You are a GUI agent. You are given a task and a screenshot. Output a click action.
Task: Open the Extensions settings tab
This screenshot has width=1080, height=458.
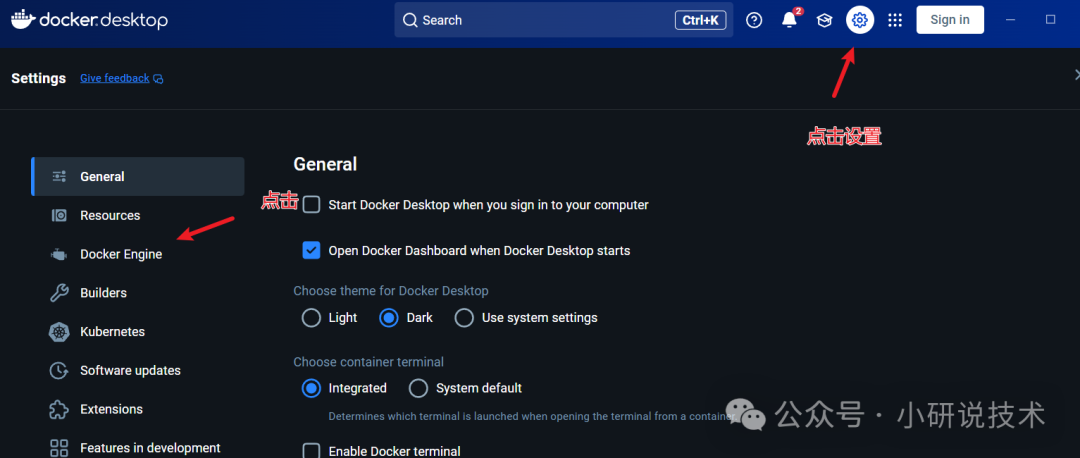138,409
